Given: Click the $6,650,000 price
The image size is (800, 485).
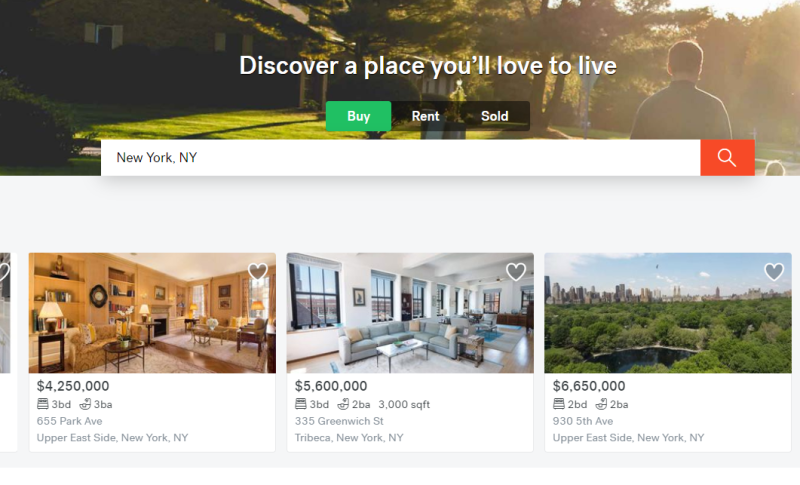Looking at the screenshot, I should tap(589, 386).
